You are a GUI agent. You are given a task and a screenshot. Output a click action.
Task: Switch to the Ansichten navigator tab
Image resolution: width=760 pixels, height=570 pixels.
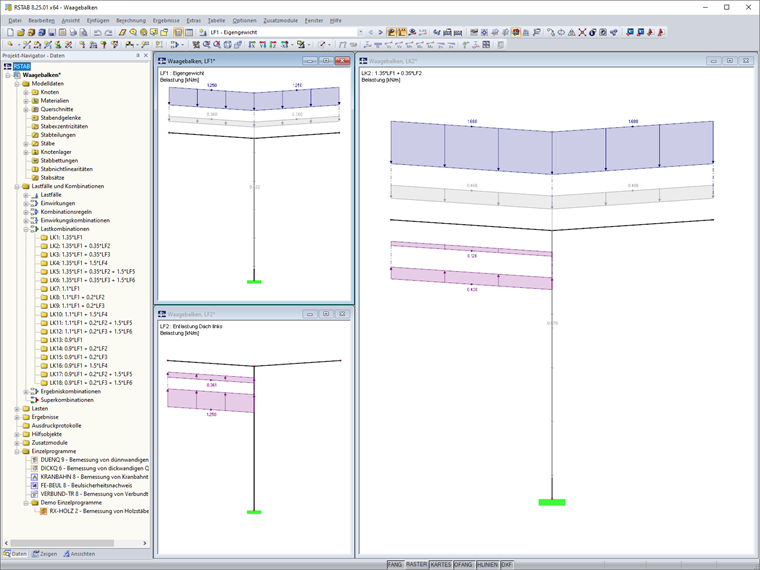[x=79, y=554]
